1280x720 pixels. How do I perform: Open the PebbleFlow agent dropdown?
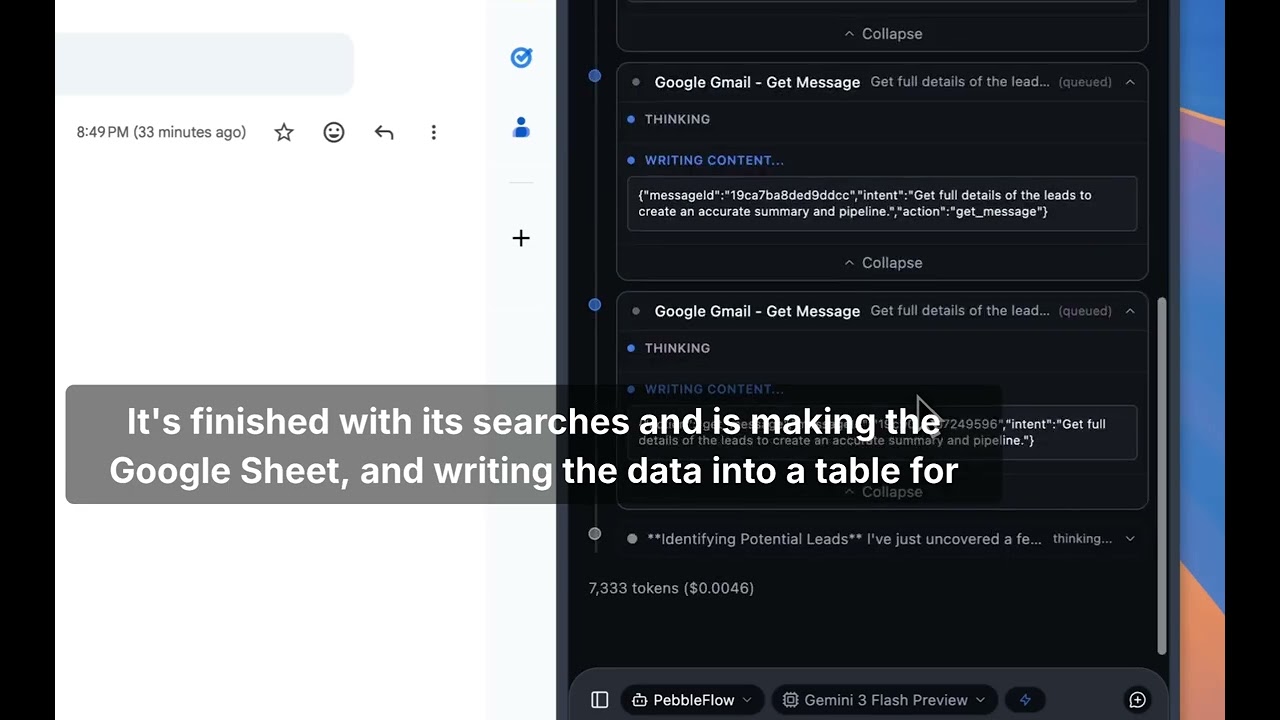click(x=692, y=700)
